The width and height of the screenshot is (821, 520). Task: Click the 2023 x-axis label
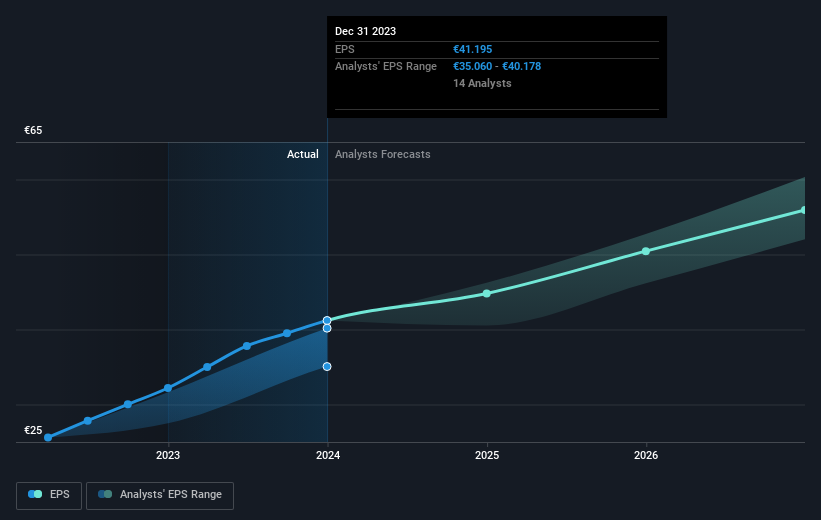pos(168,456)
